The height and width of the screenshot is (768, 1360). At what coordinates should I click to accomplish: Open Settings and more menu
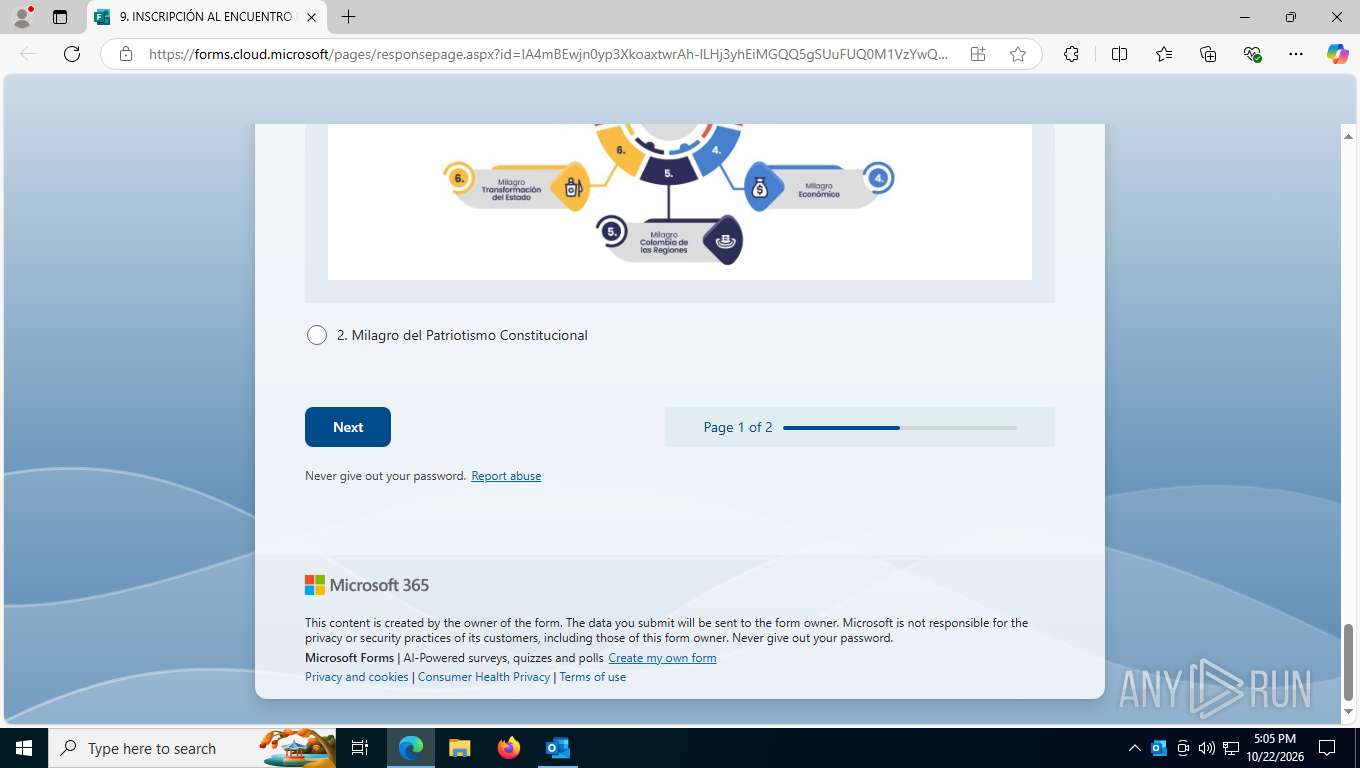point(1296,54)
